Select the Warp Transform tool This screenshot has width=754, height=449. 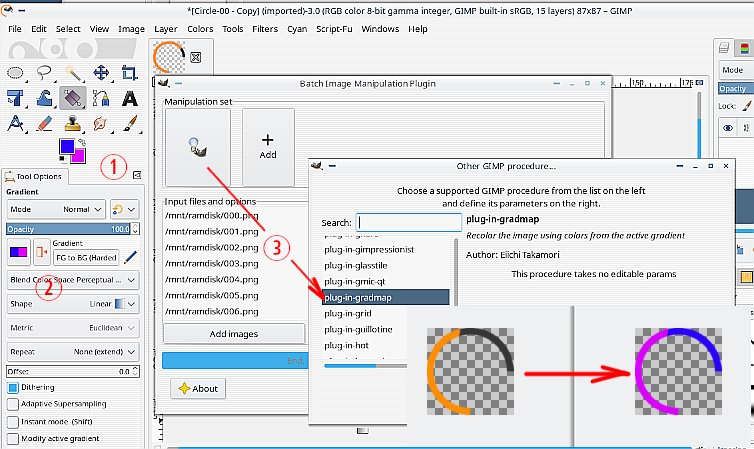tap(44, 99)
